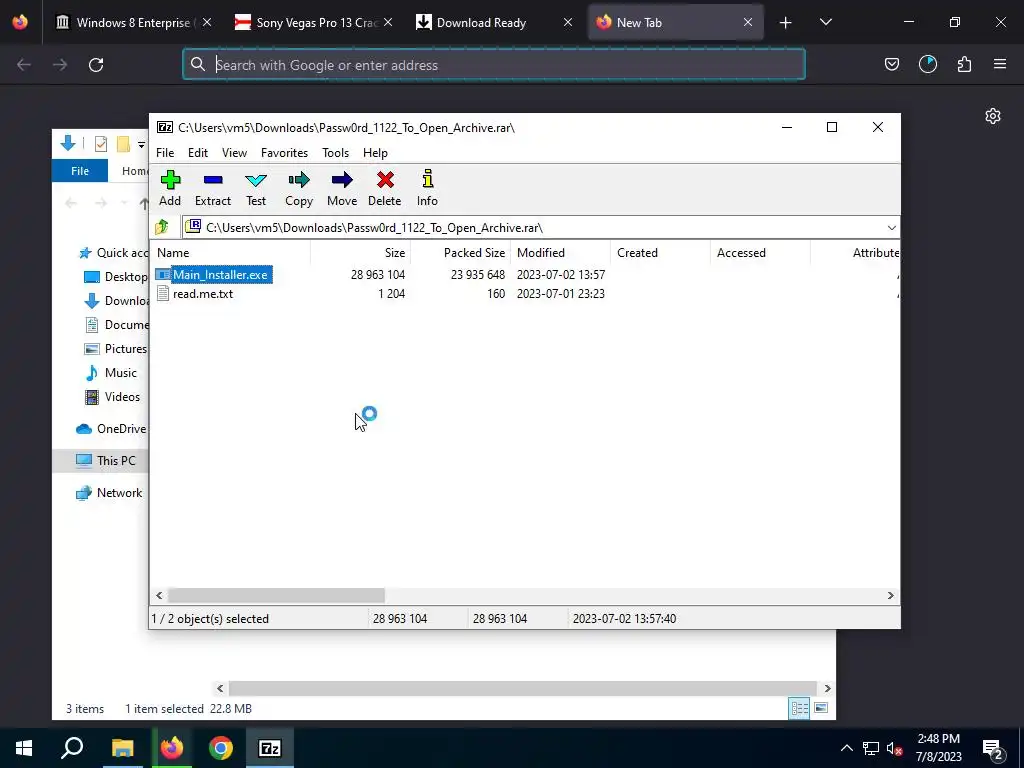The width and height of the screenshot is (1024, 768).
Task: Extract the archive with the Extract tool
Action: [x=213, y=189]
